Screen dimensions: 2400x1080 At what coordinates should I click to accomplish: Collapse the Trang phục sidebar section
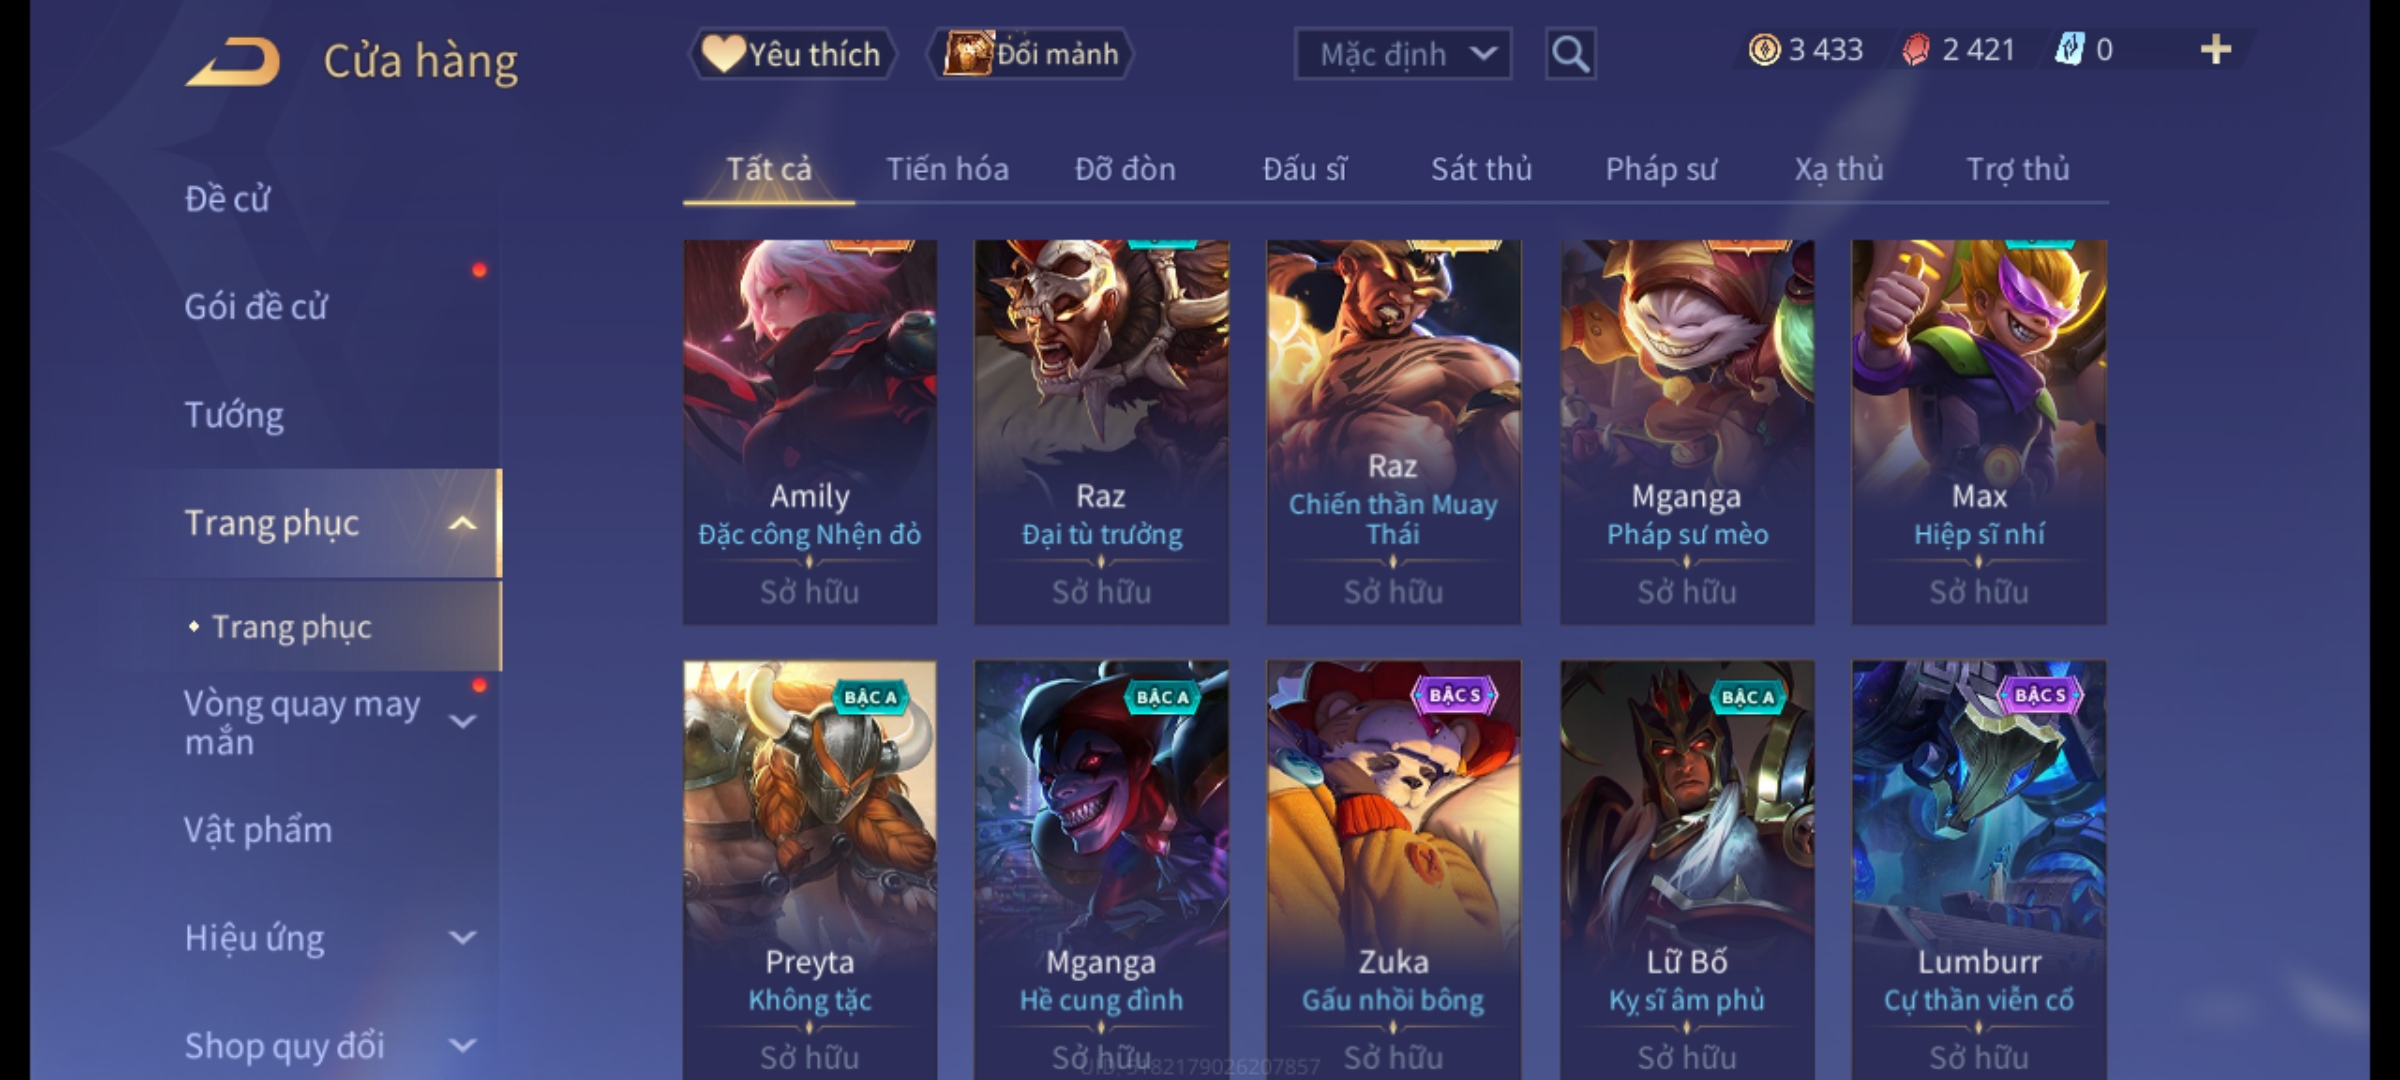[x=462, y=523]
